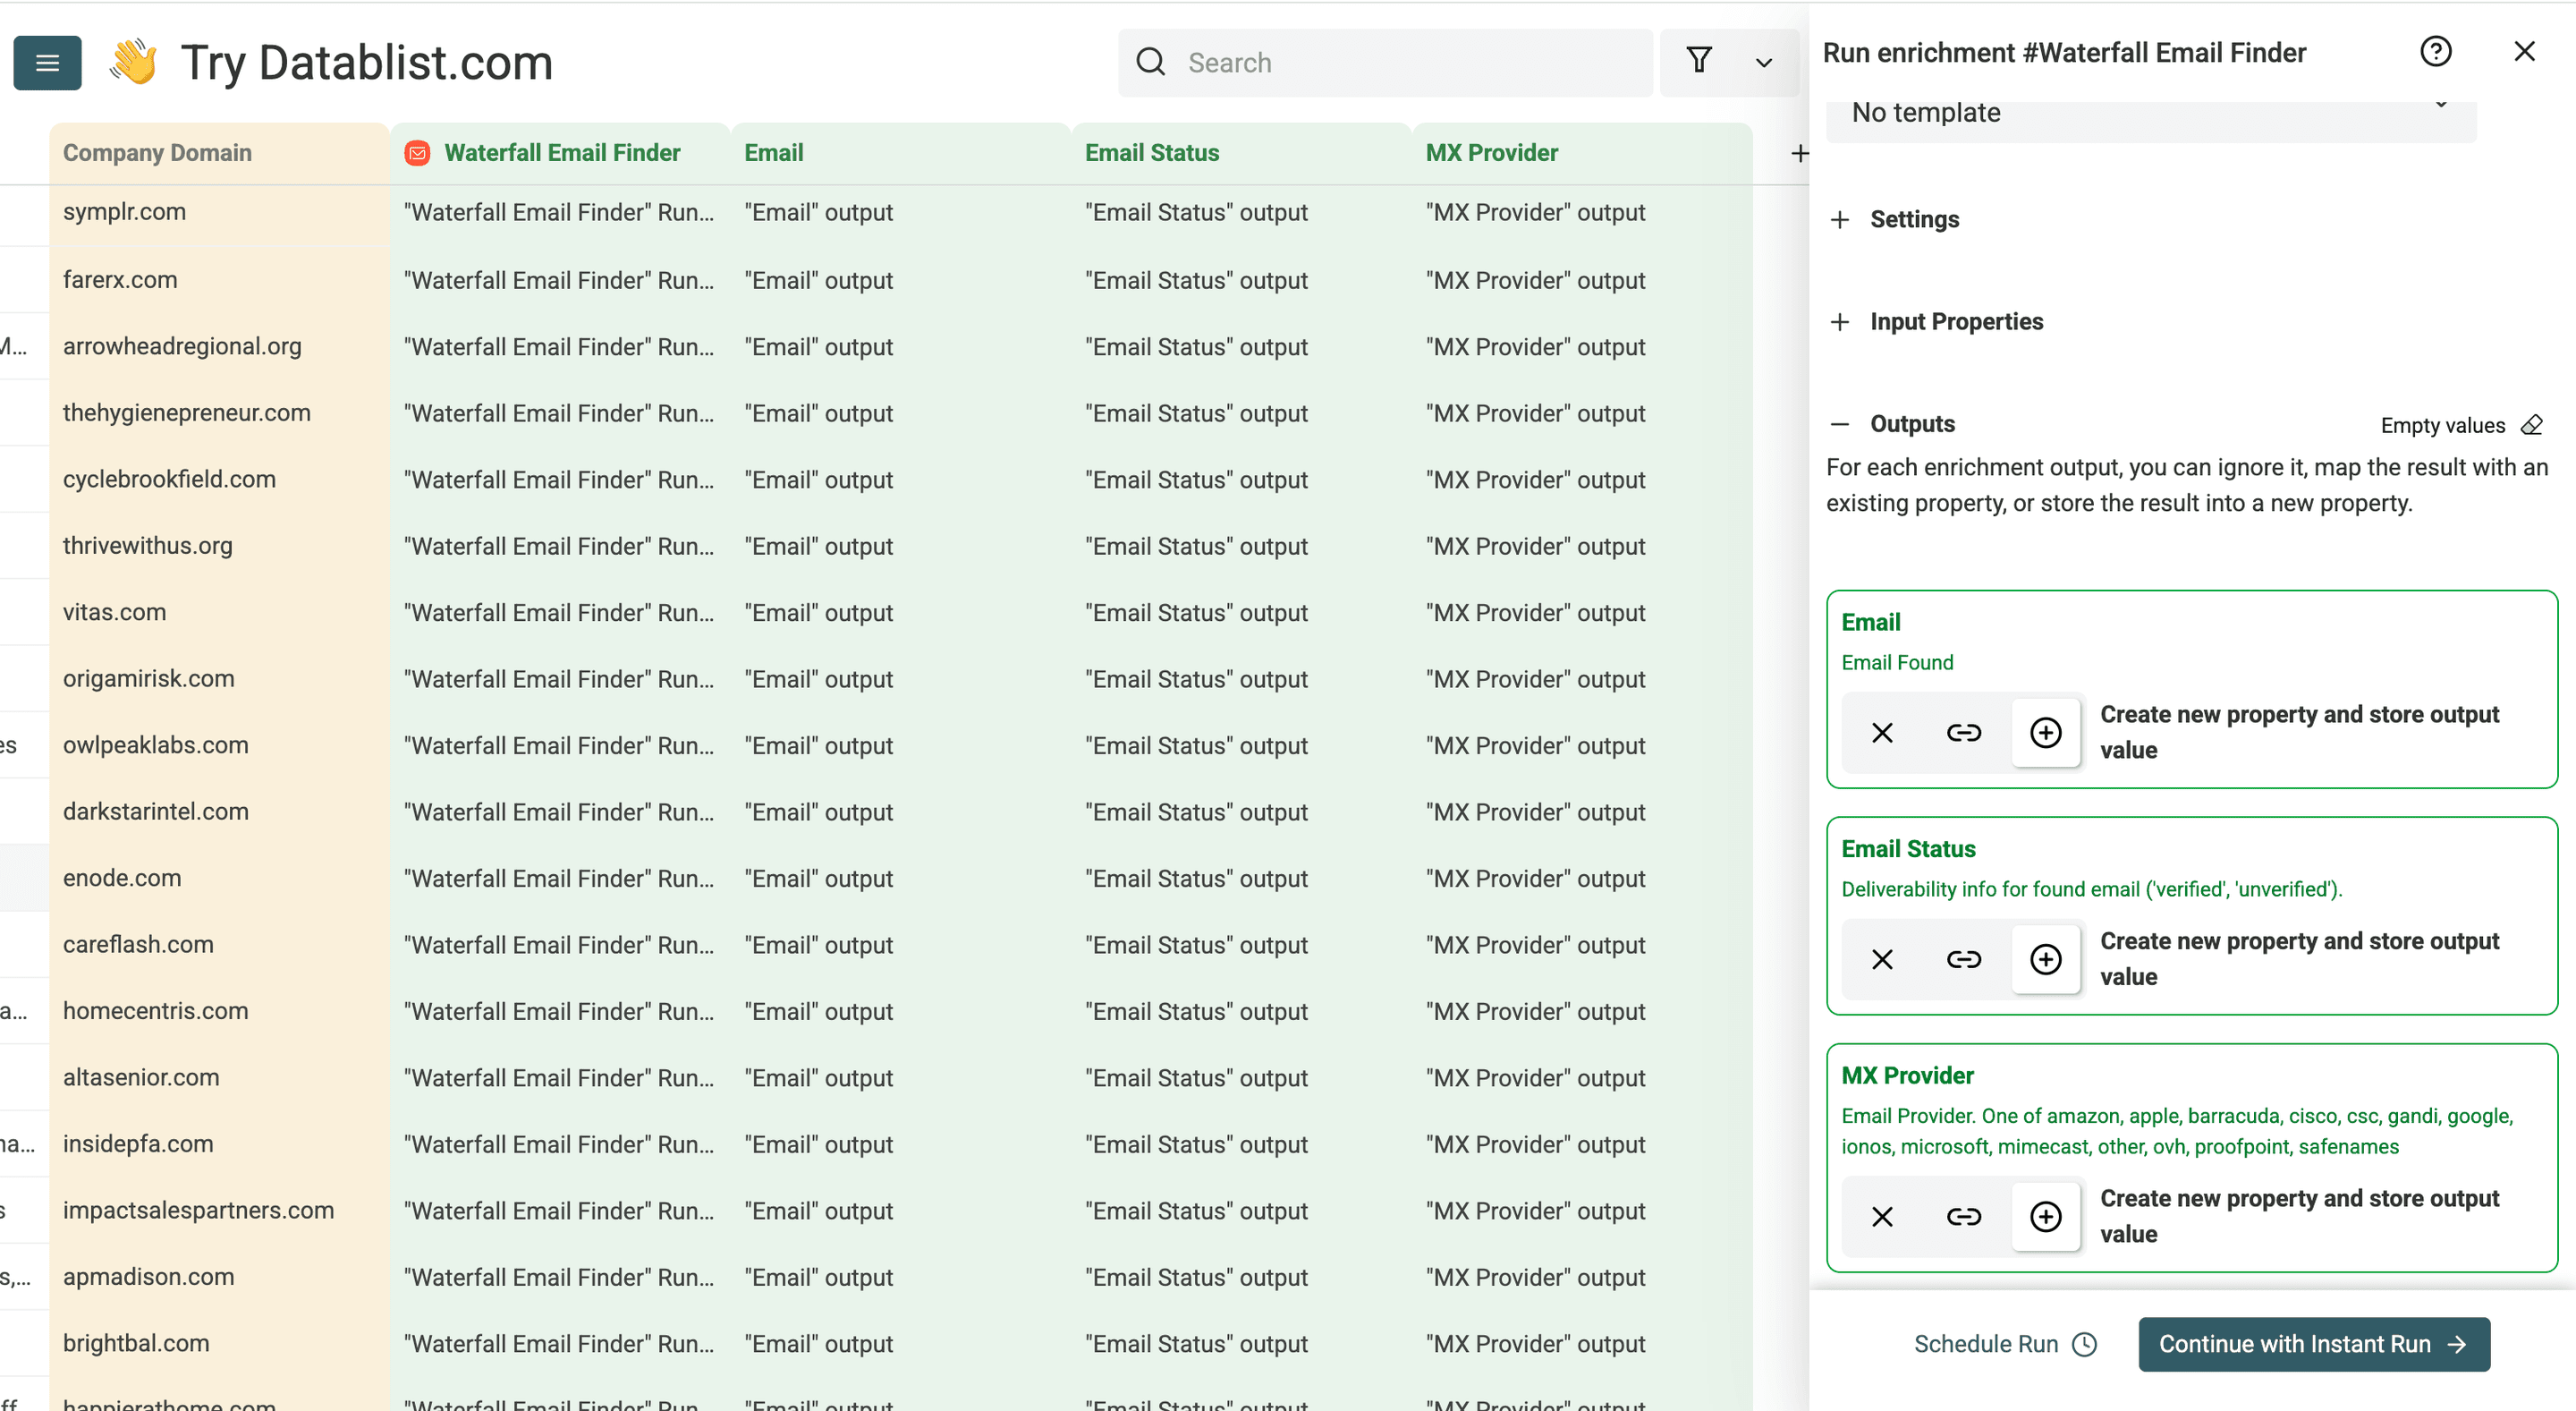The image size is (2576, 1411).
Task: Map Email Status output with link icon
Action: tap(1964, 960)
